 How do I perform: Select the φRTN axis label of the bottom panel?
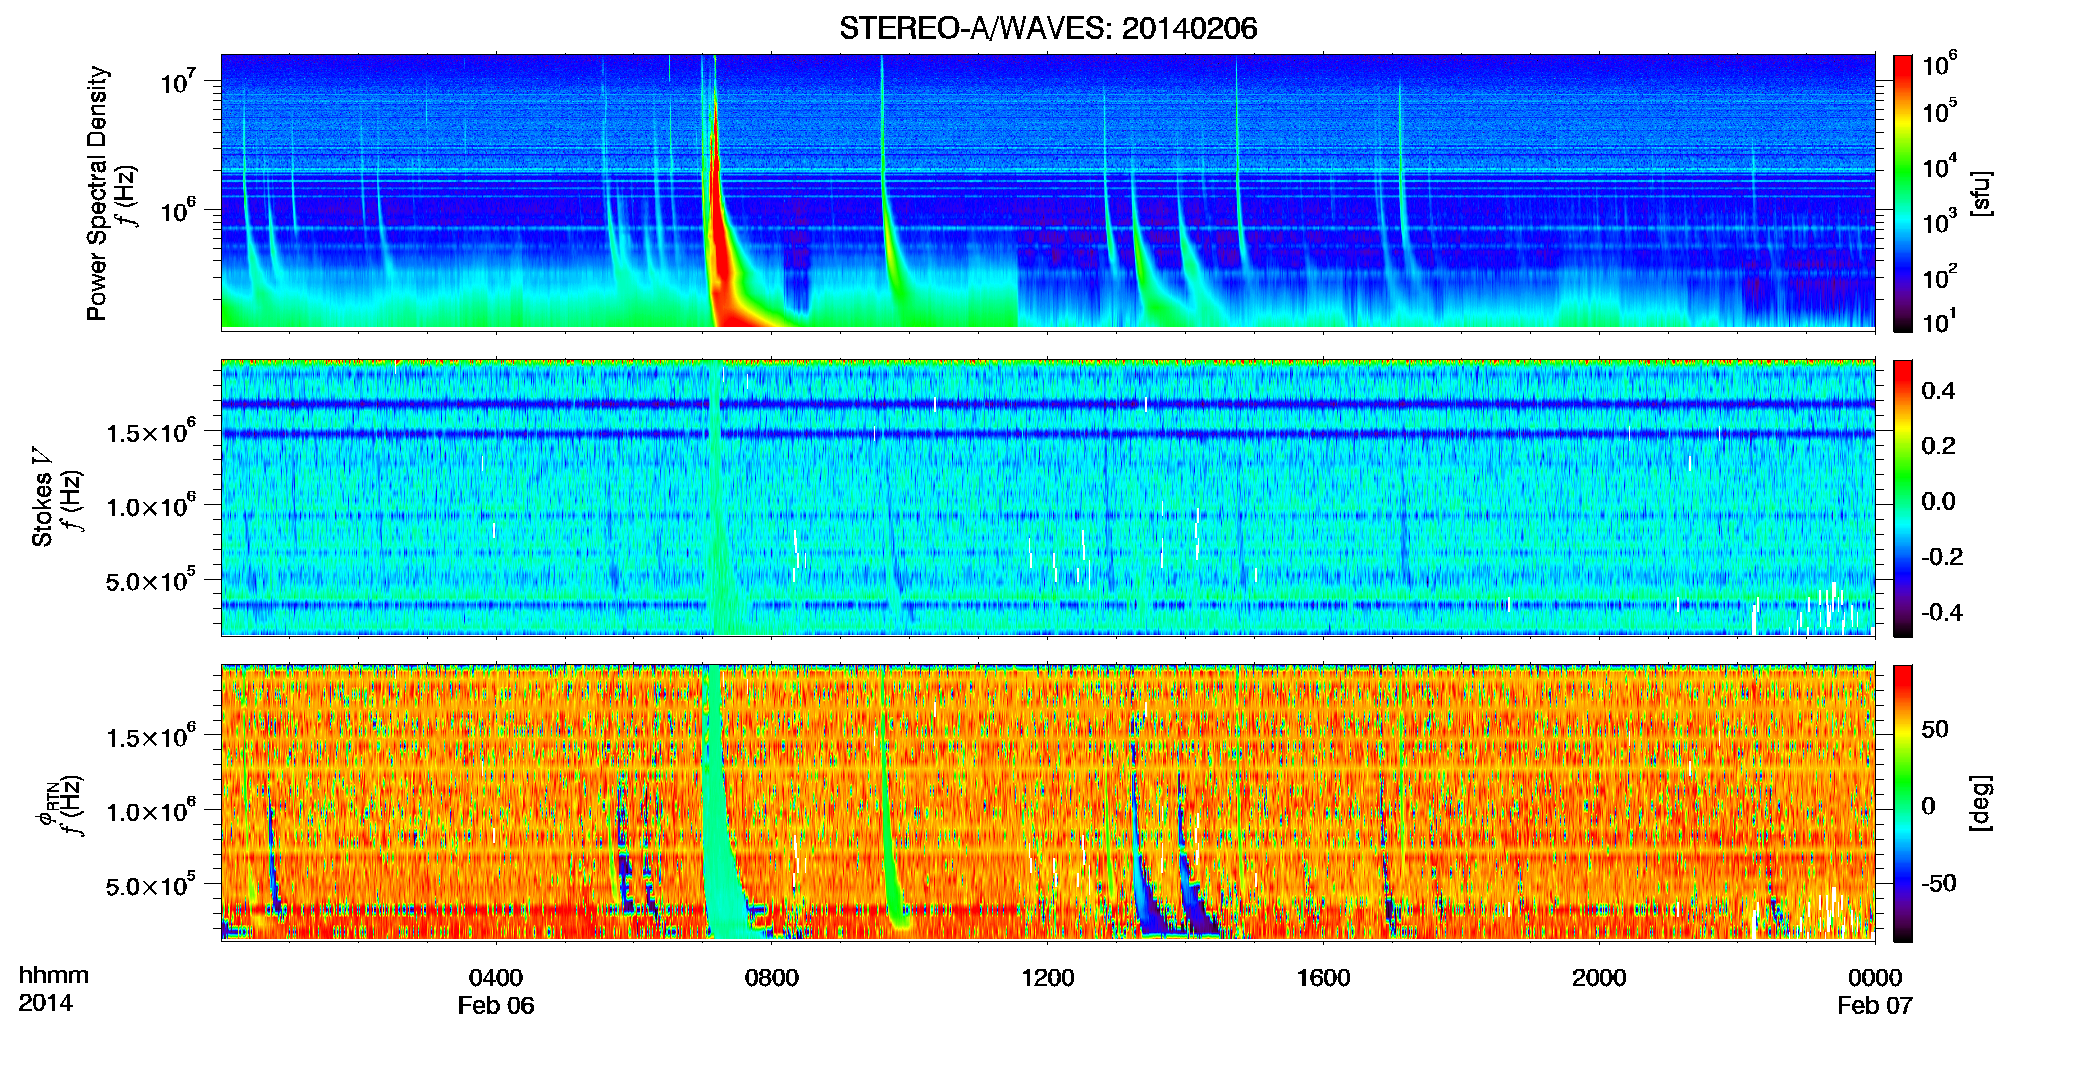coord(46,805)
